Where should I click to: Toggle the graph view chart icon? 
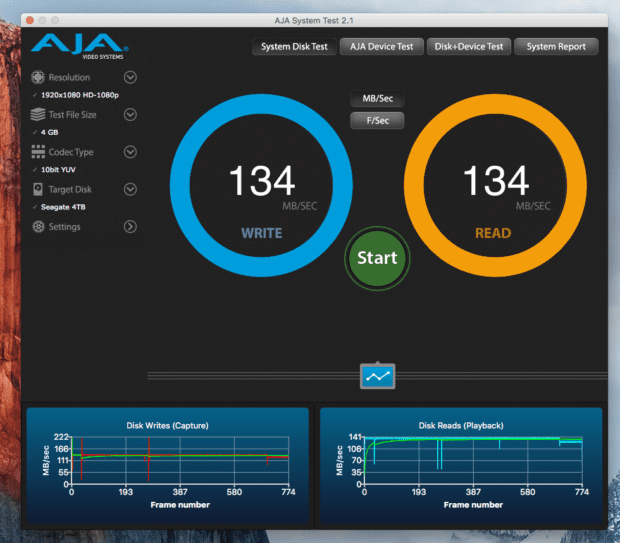pos(379,376)
